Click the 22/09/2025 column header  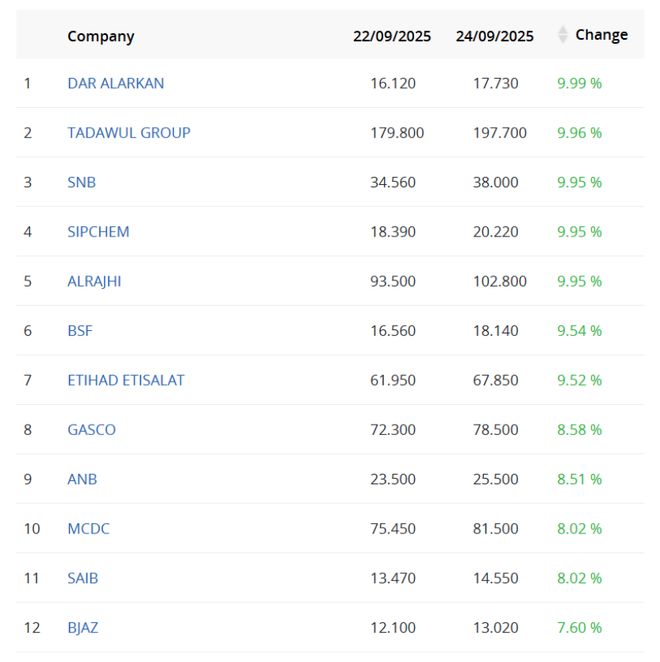pyautogui.click(x=392, y=36)
